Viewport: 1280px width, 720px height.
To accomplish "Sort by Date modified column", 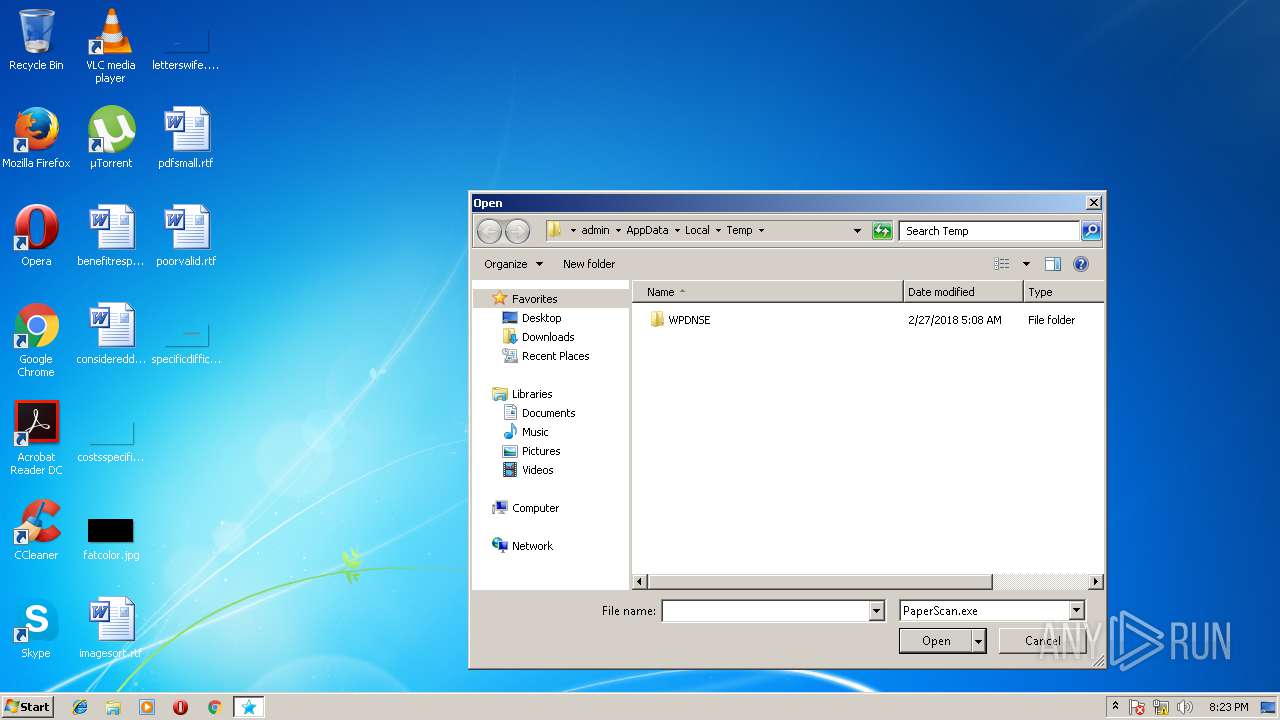I will point(963,292).
